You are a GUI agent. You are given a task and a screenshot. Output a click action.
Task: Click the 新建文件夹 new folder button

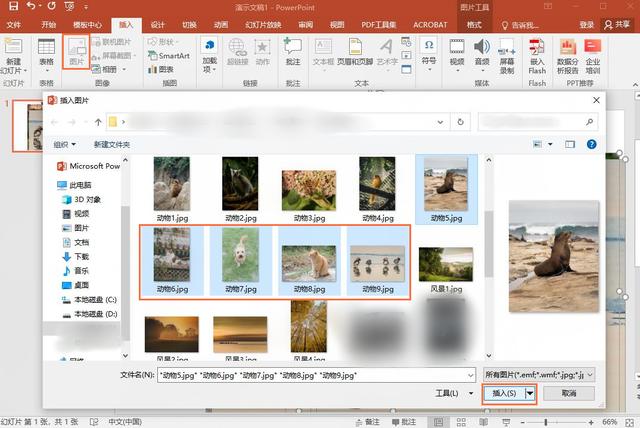pos(112,144)
